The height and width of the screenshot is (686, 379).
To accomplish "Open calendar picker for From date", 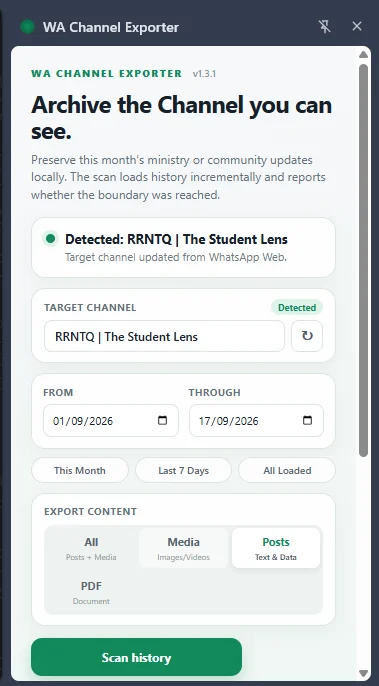I will point(162,420).
